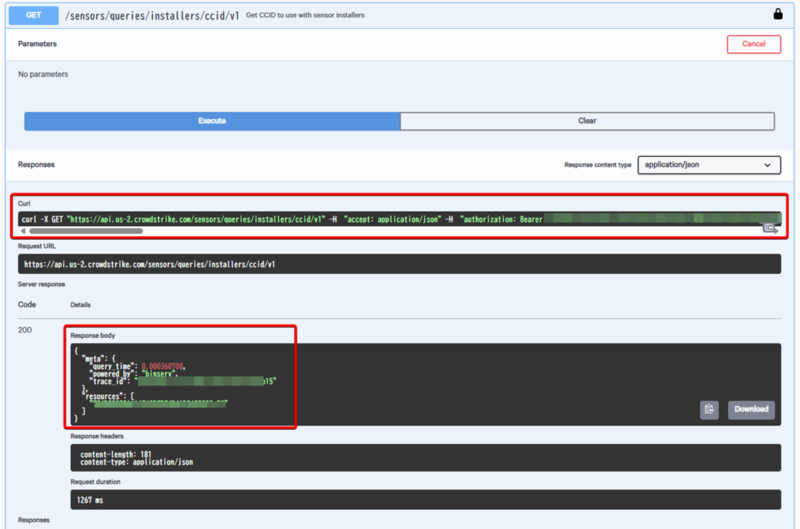
Task: Select the query_time value 0.000360708
Action: tap(162, 366)
